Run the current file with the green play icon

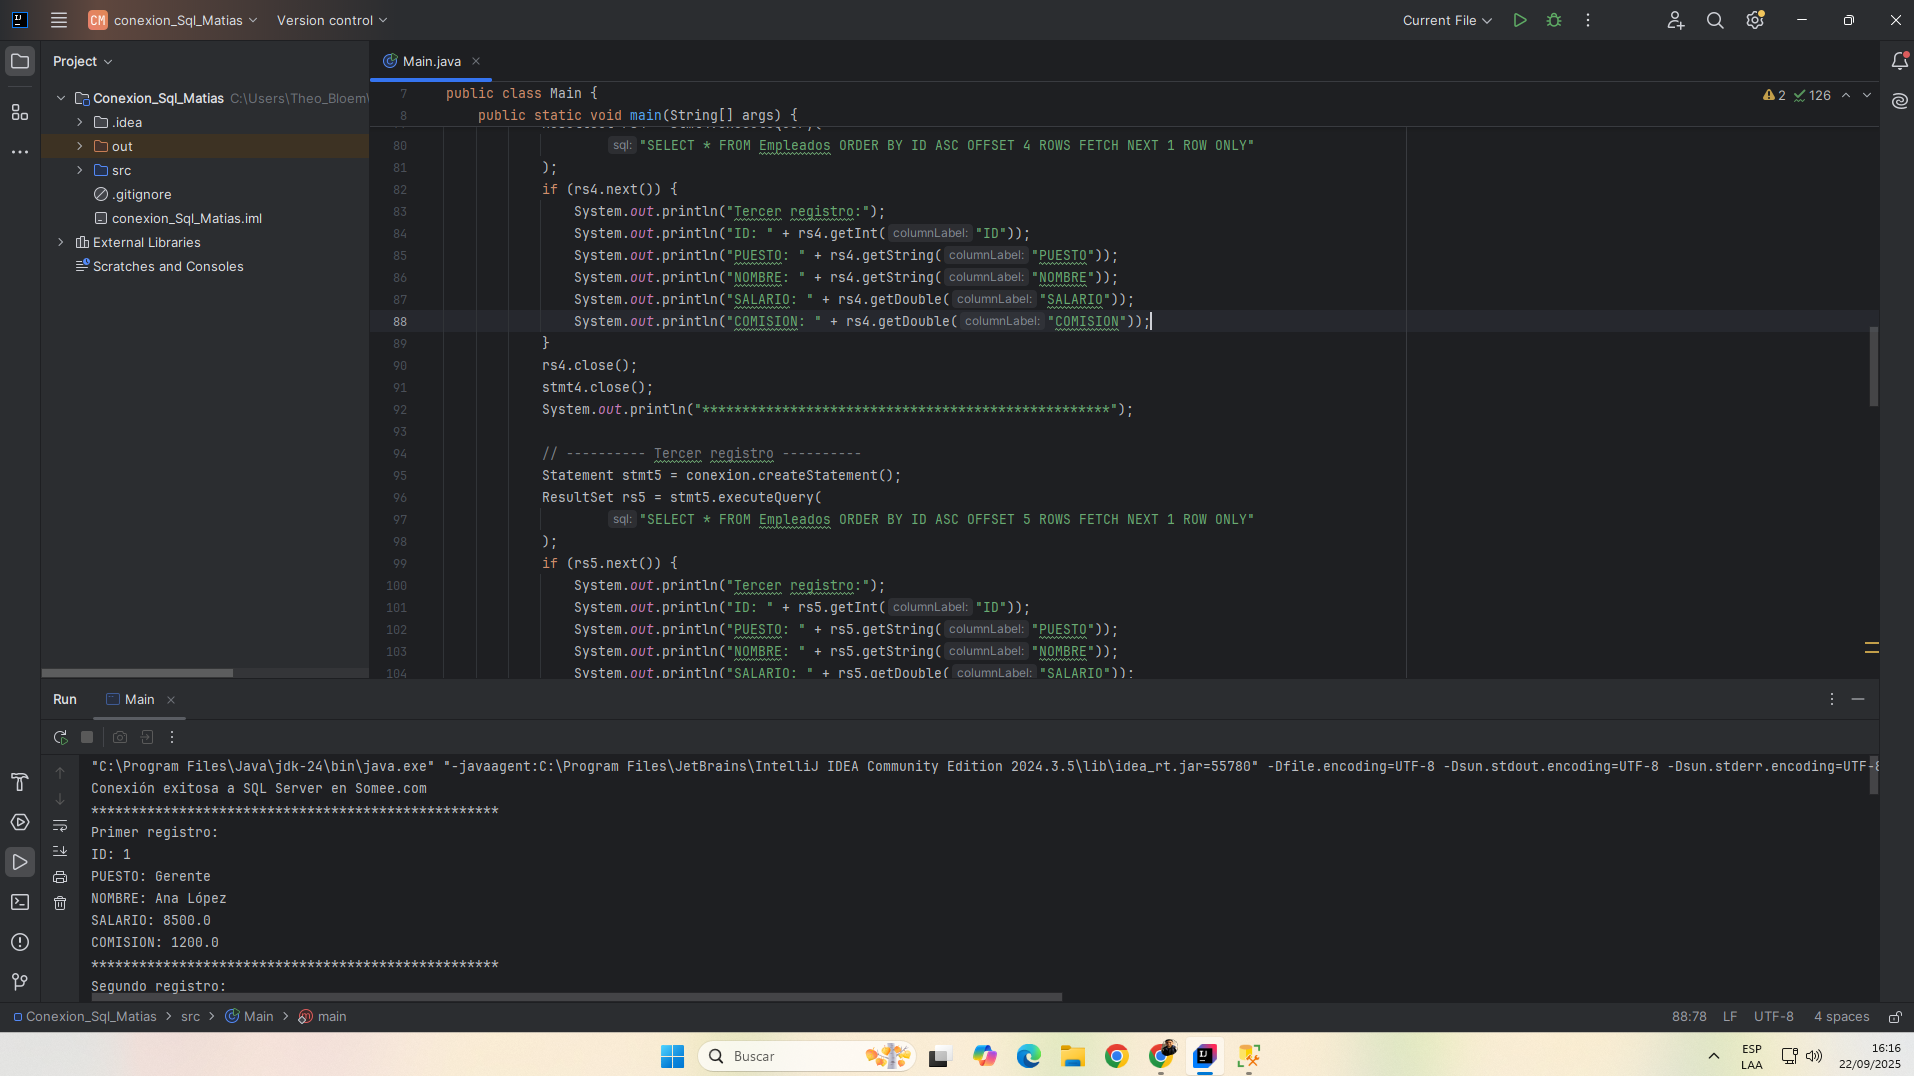coord(1520,20)
